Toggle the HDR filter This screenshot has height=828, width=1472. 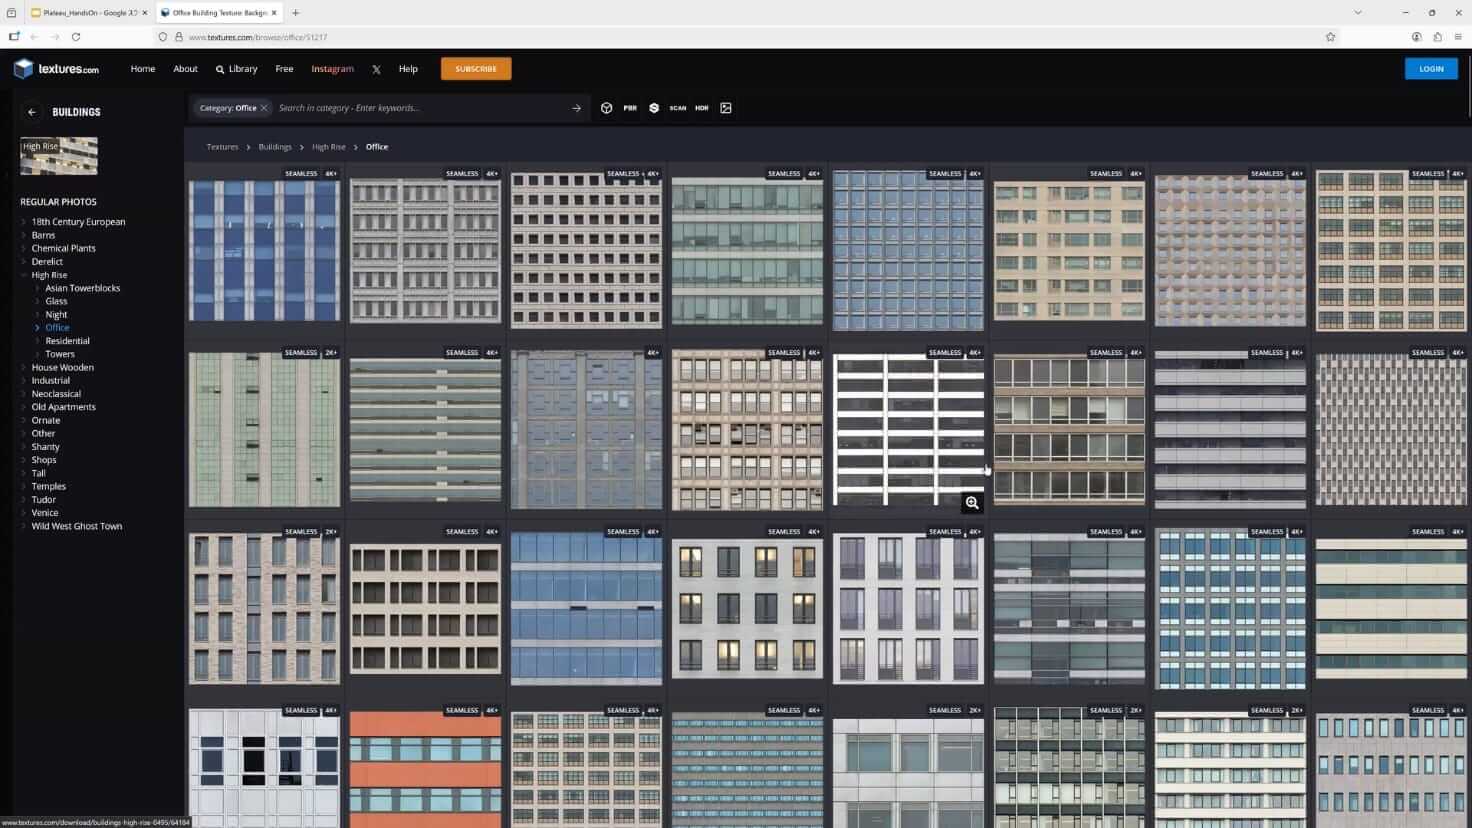(x=702, y=108)
